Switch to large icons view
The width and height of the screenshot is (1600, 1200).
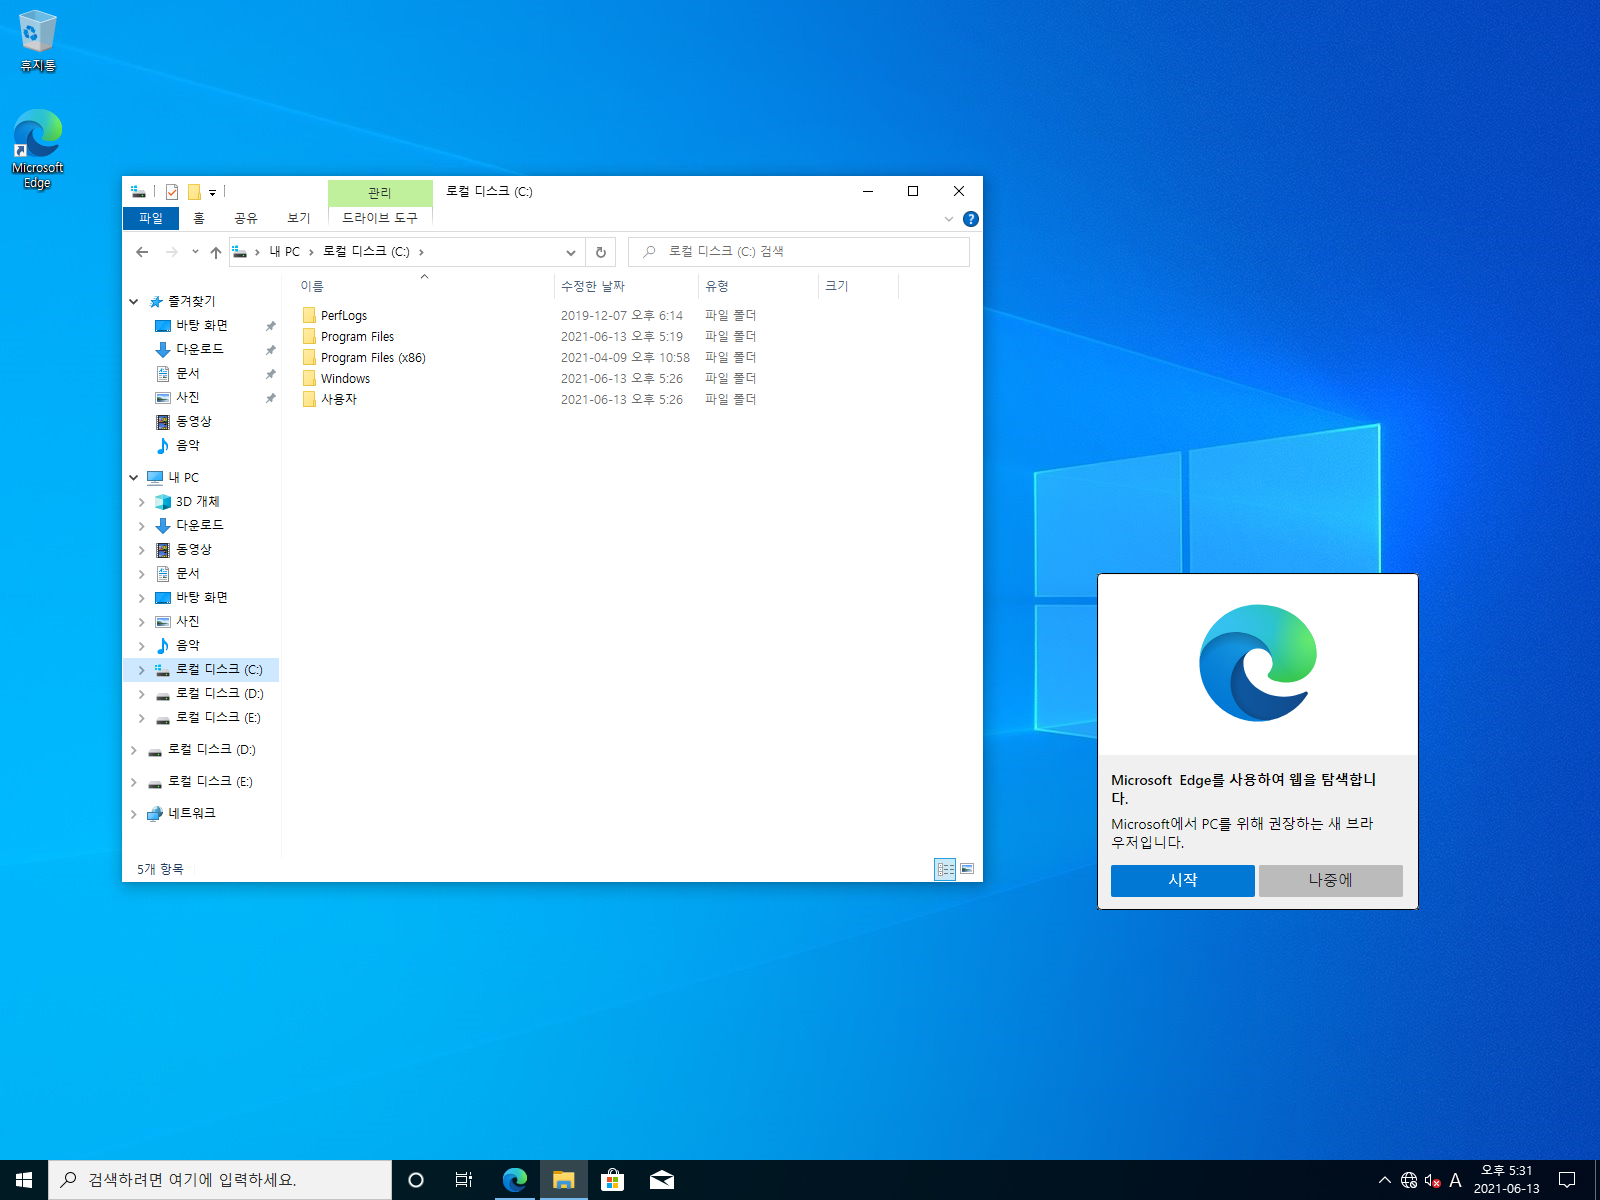[x=967, y=869]
